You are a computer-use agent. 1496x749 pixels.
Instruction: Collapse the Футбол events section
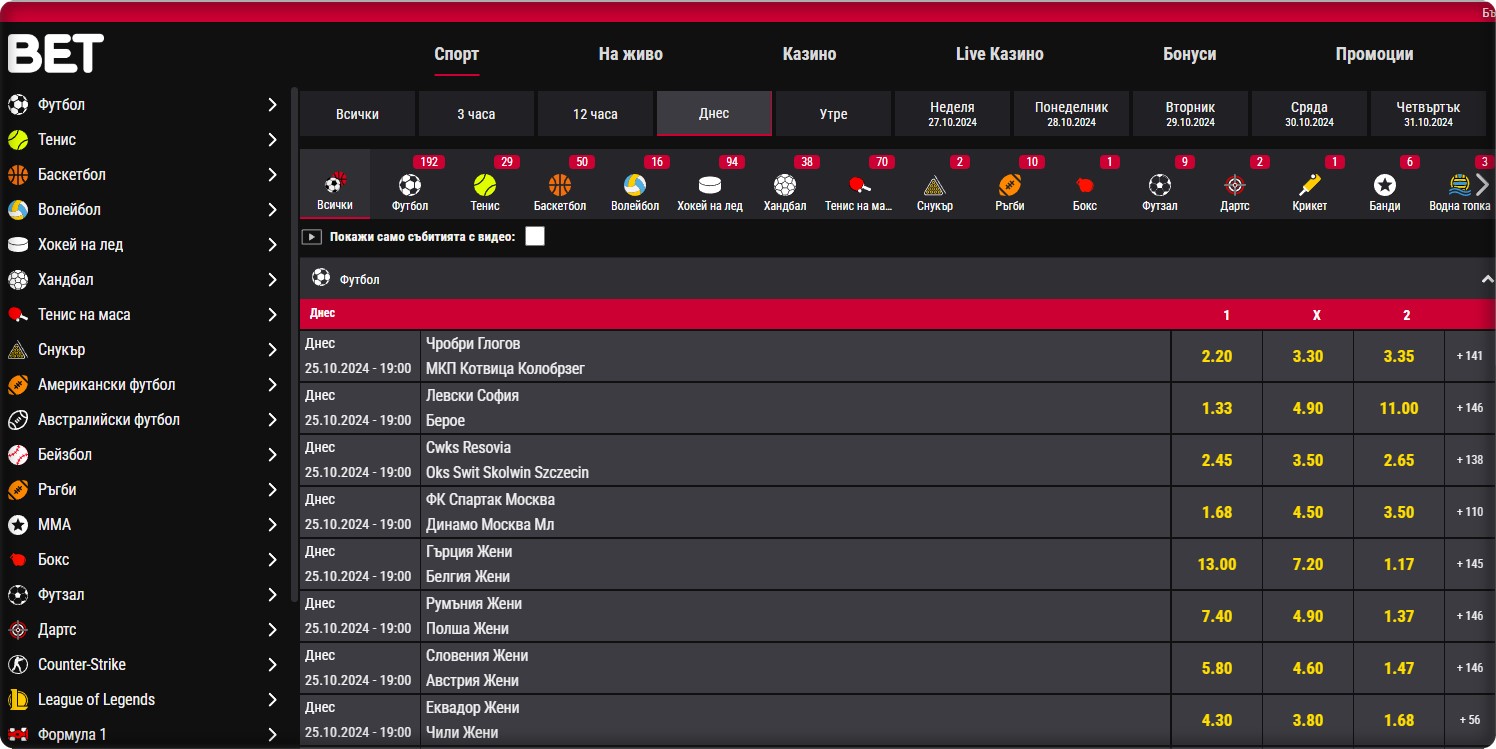point(1486,280)
